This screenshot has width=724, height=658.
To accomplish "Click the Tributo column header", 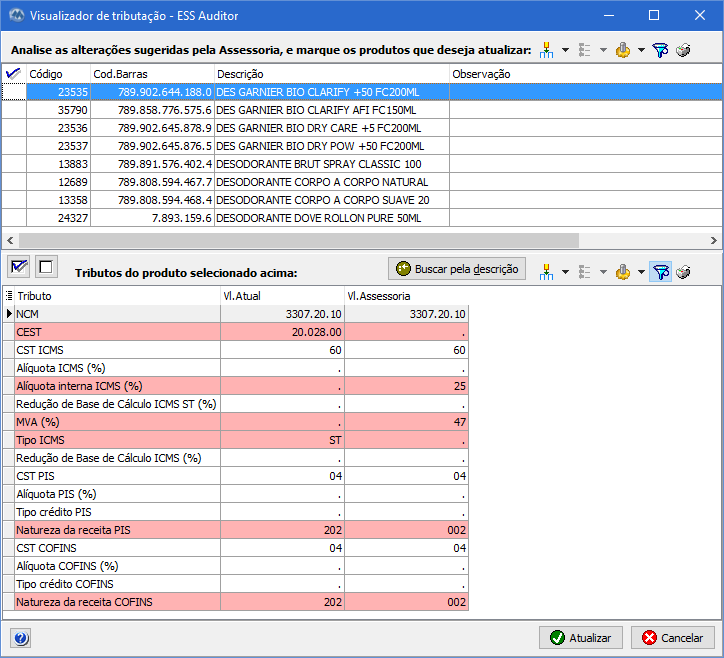I will pos(118,296).
